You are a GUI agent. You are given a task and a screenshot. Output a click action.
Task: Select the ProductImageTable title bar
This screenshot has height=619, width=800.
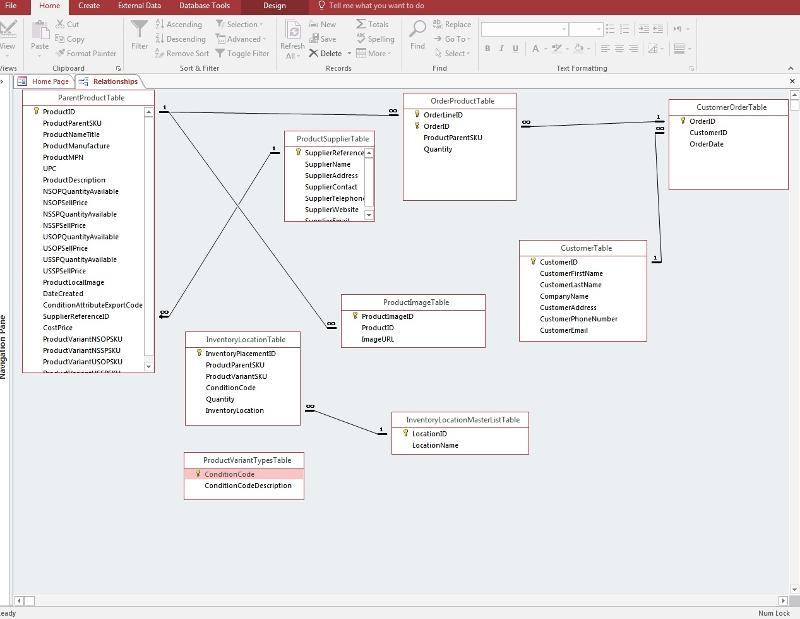[x=415, y=302]
